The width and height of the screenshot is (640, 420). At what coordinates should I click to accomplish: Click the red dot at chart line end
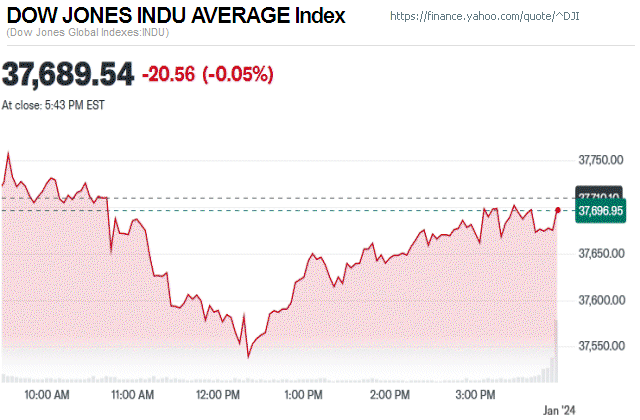pyautogui.click(x=558, y=209)
